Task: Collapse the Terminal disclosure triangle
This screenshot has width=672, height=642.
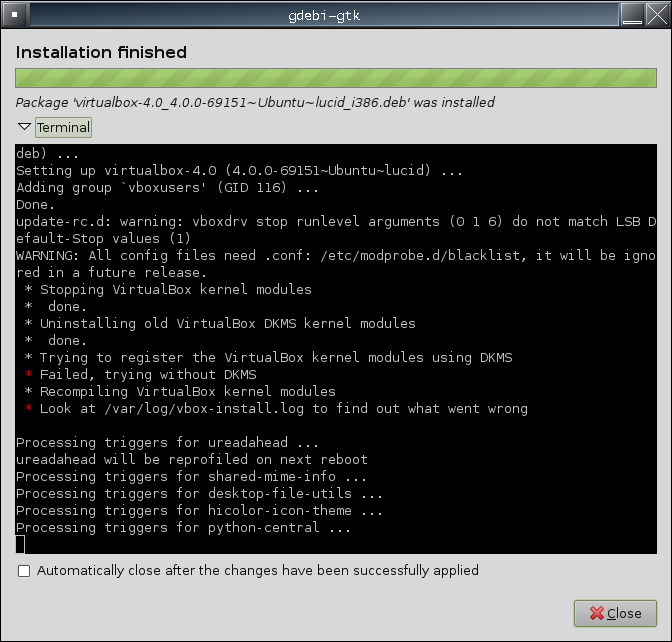Action: 23,127
